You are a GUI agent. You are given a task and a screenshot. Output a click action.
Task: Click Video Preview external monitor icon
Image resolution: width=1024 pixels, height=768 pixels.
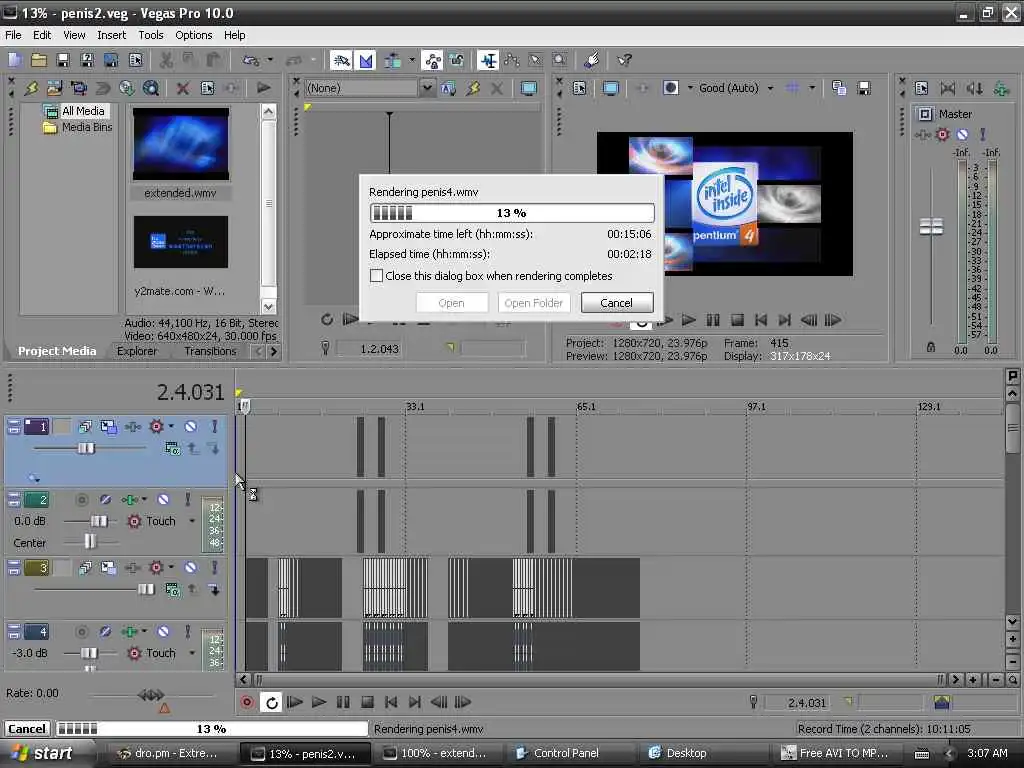(610, 88)
